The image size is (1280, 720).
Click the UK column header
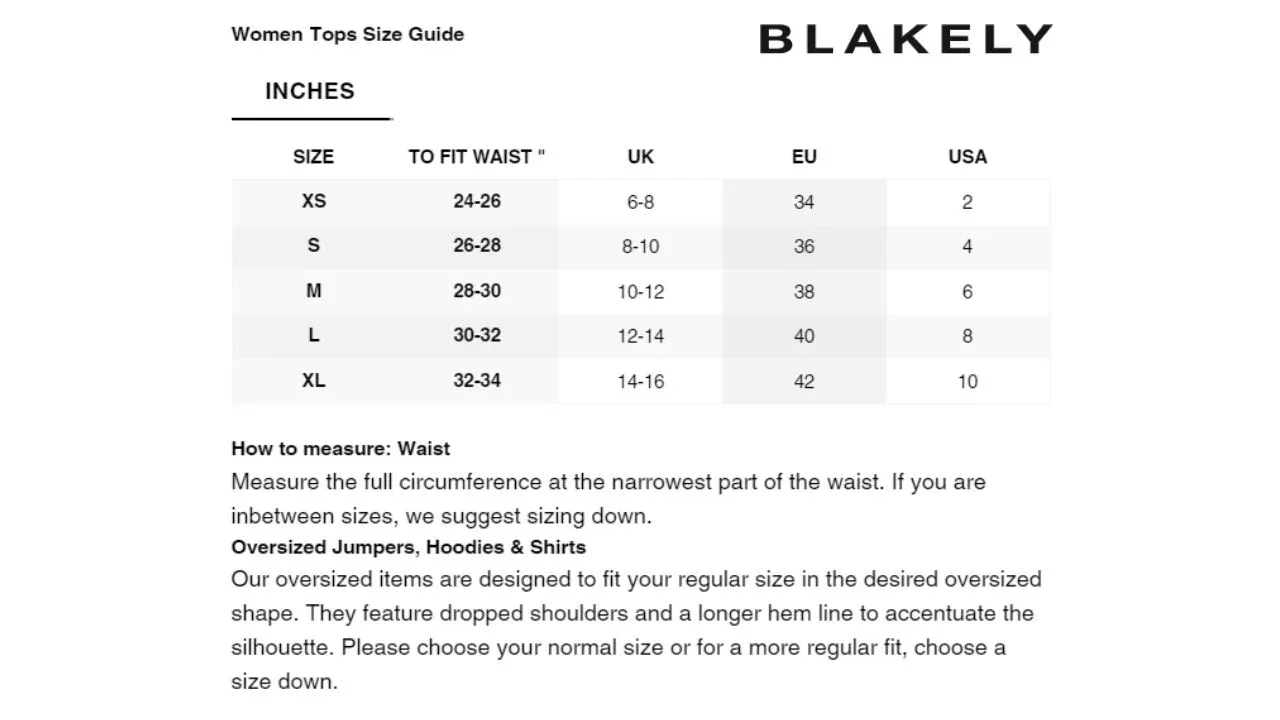[x=640, y=157]
